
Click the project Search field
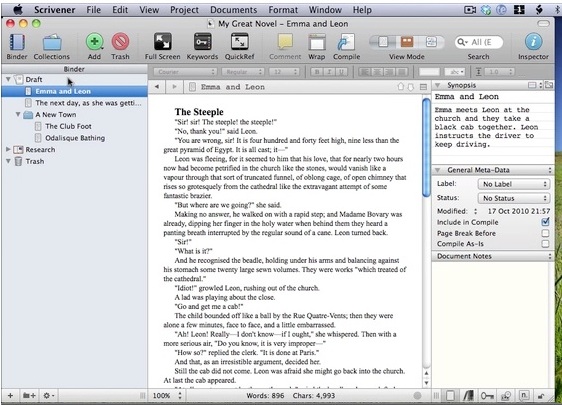tap(479, 42)
